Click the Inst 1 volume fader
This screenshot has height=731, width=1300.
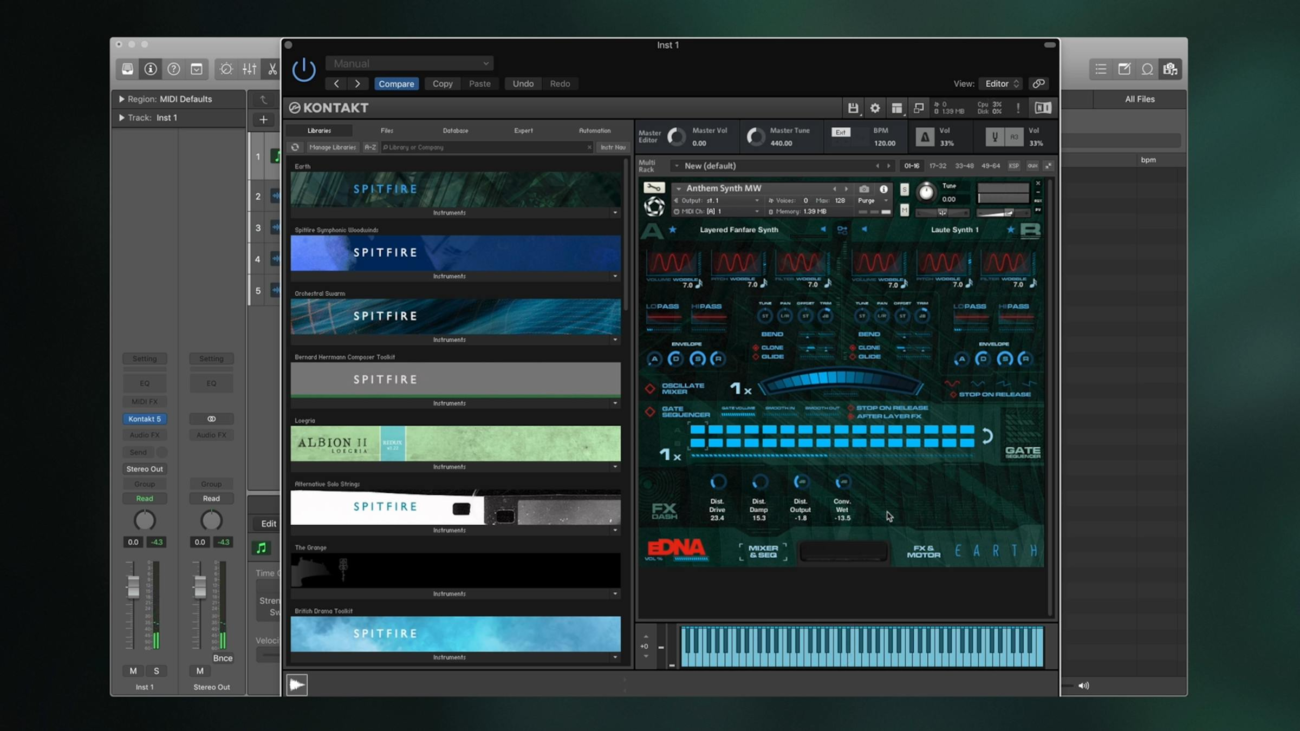click(x=133, y=589)
